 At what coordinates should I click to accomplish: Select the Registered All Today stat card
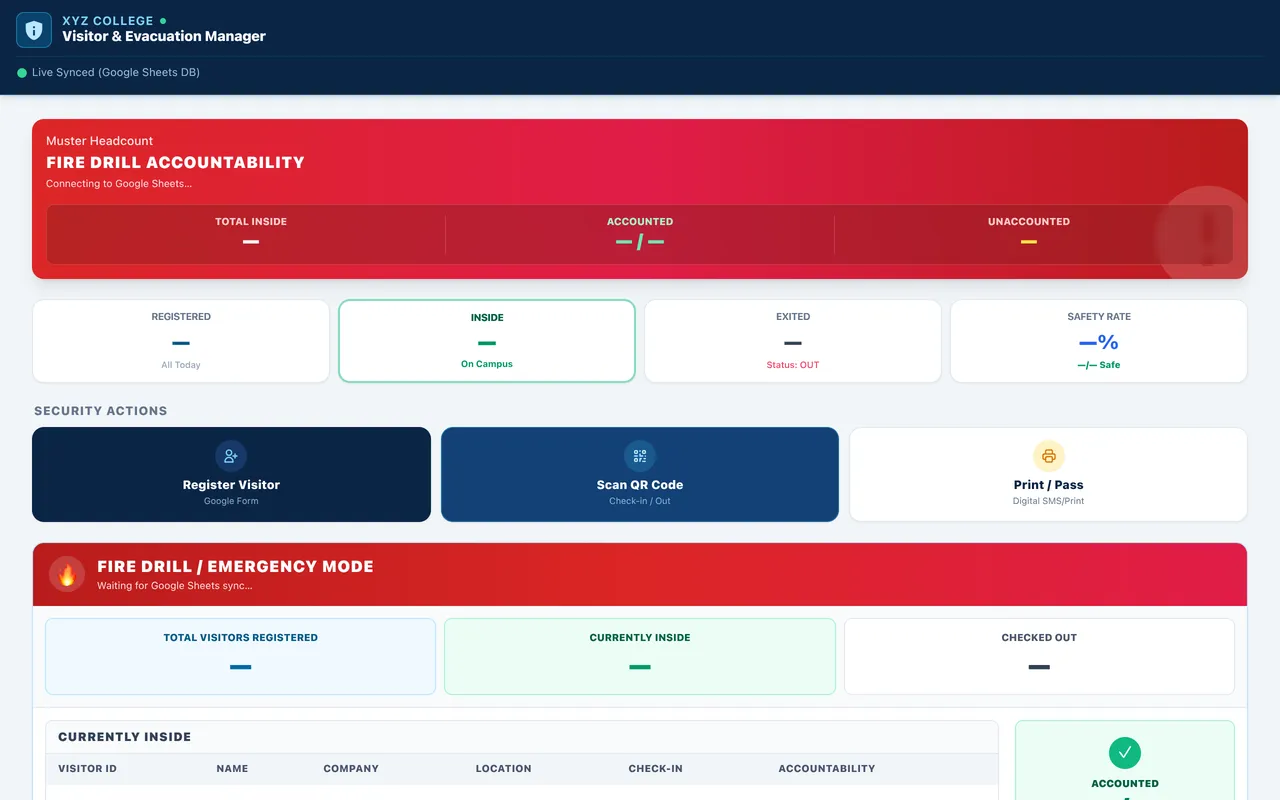[181, 341]
